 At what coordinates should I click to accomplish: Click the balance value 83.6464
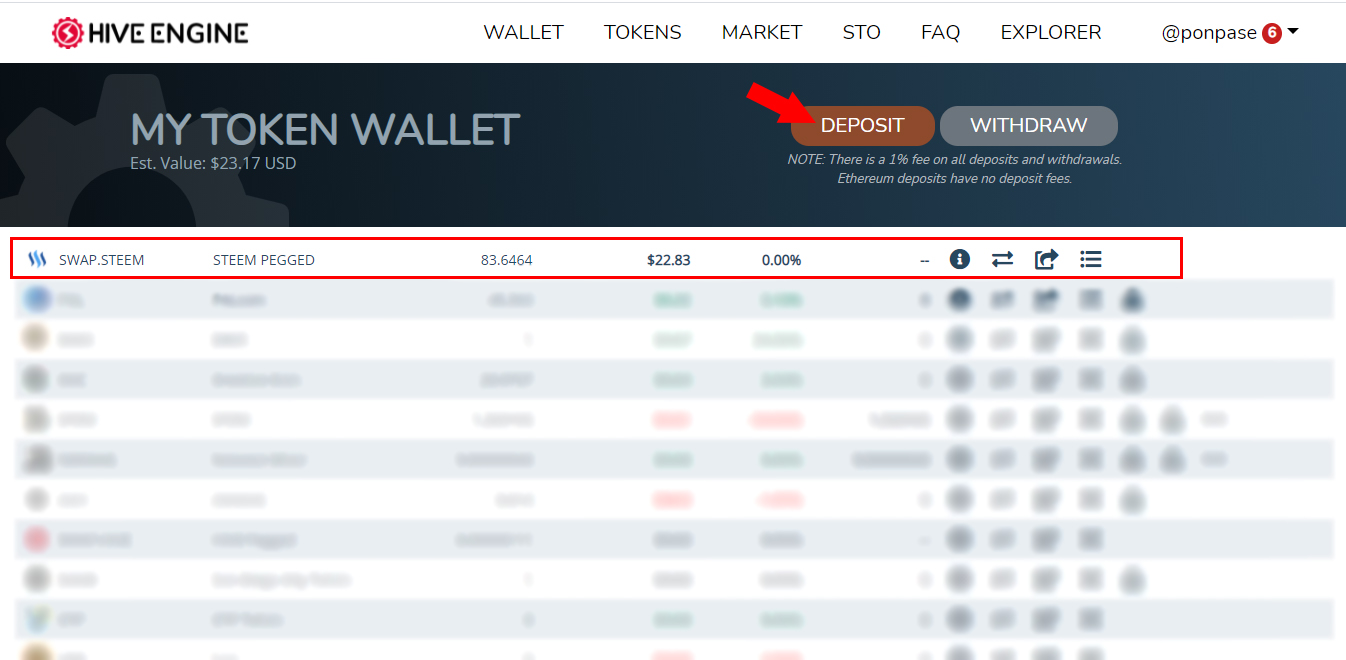click(x=506, y=260)
